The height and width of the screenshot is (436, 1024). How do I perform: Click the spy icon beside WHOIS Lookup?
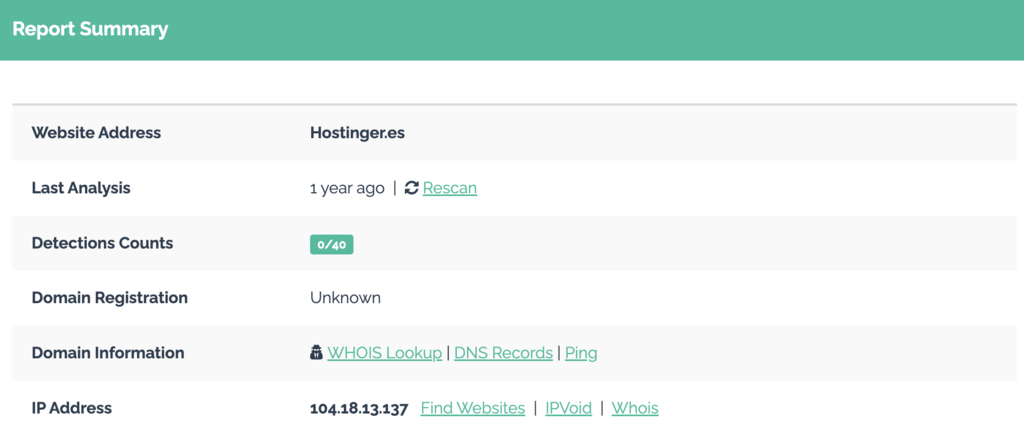tap(316, 353)
